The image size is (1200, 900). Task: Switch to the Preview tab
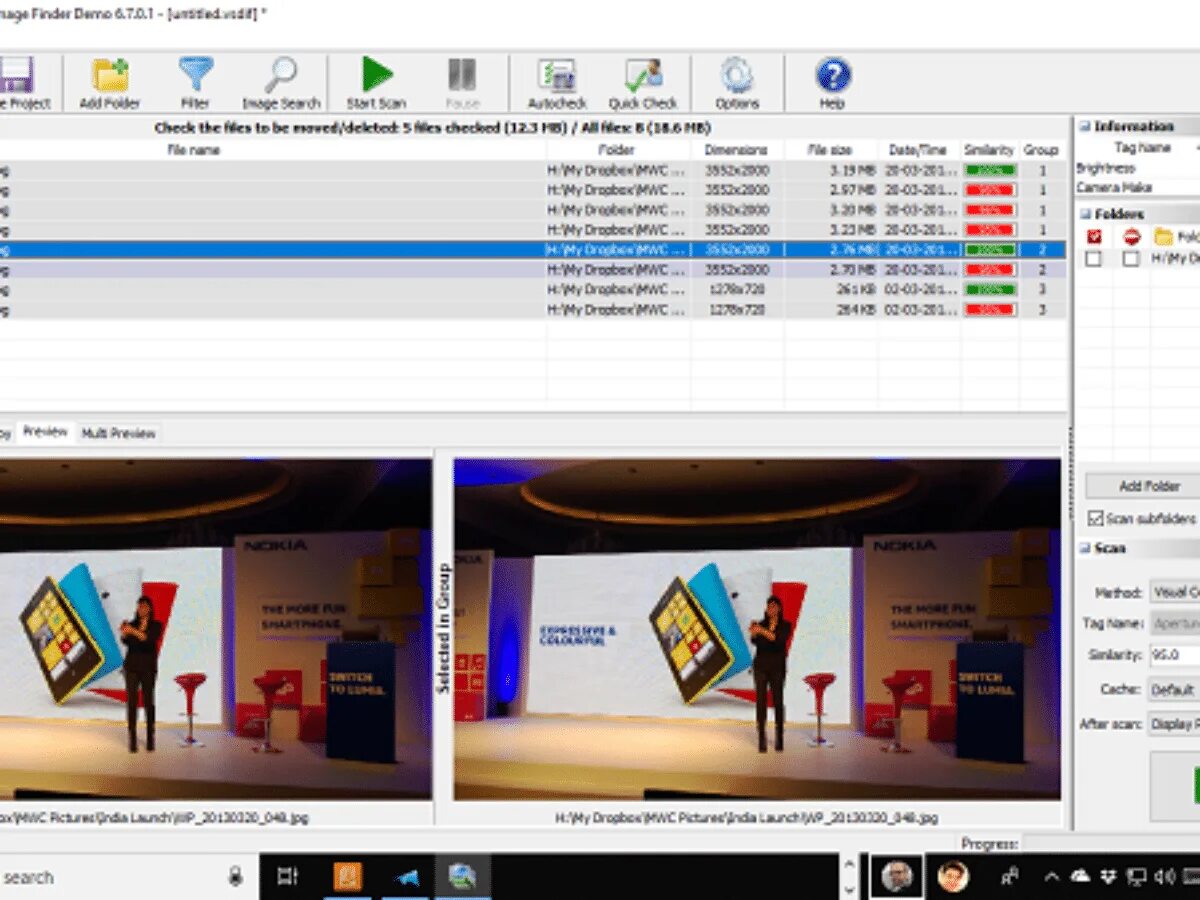click(x=46, y=432)
